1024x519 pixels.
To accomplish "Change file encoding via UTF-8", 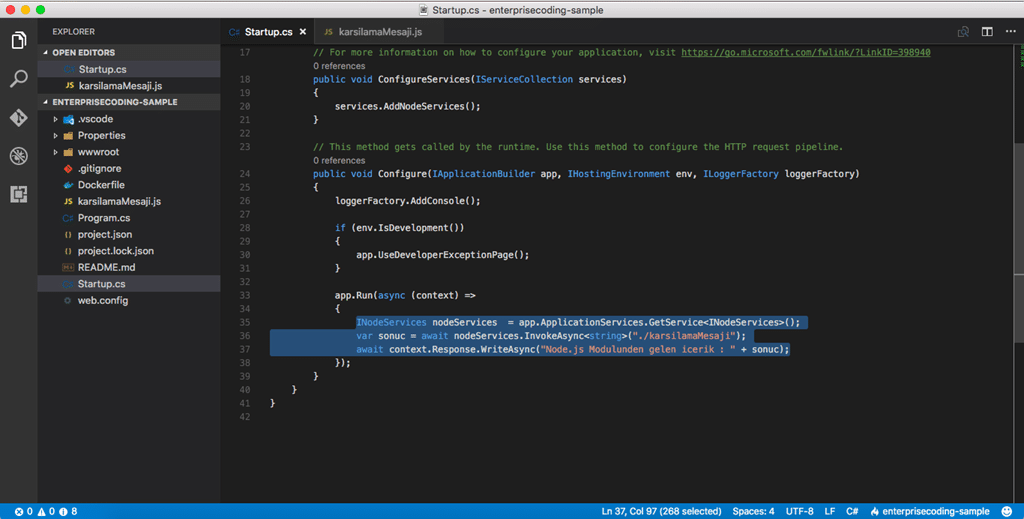I will (x=799, y=511).
